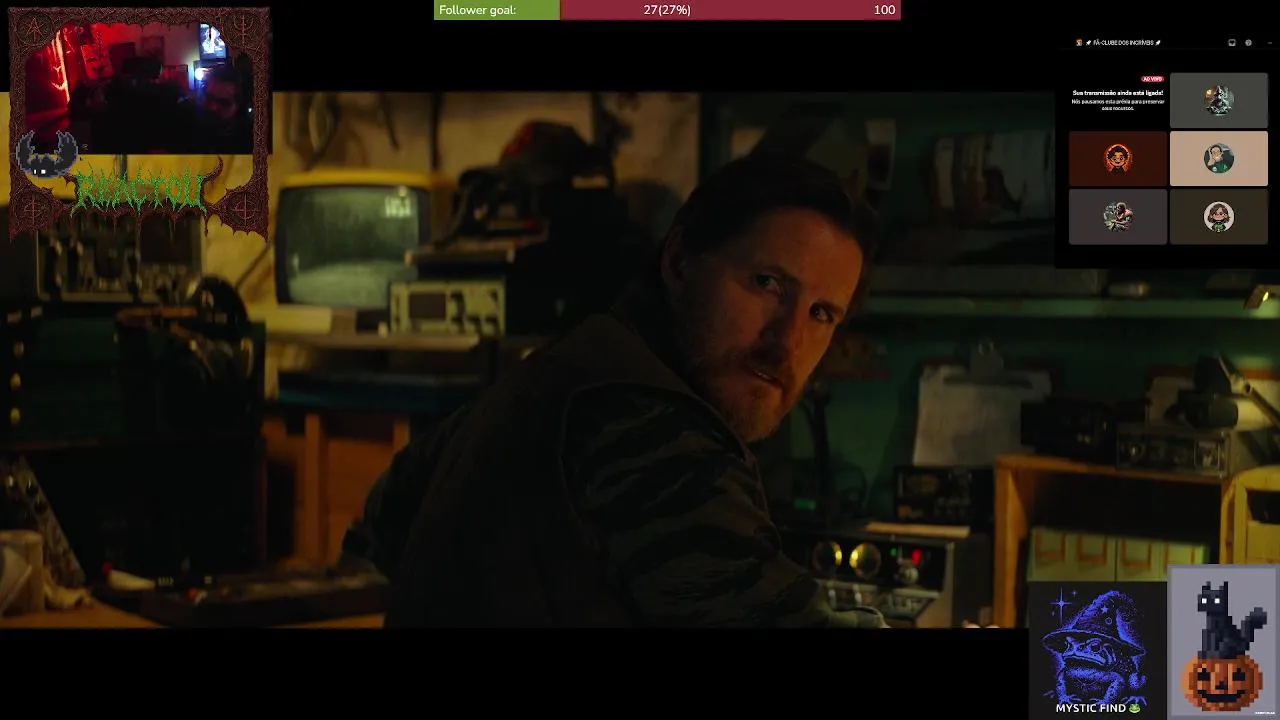Image resolution: width=1280 pixels, height=720 pixels.
Task: Select the brown-haired girl avatar participant tile
Action: [1218, 217]
